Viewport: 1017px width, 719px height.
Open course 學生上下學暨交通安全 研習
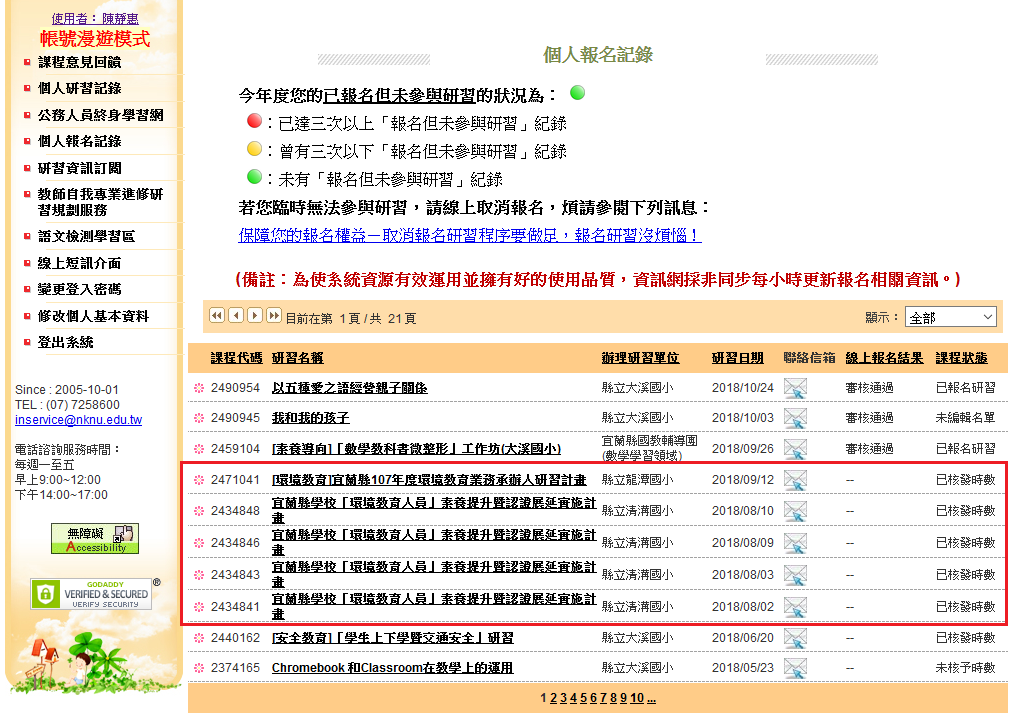(x=392, y=638)
